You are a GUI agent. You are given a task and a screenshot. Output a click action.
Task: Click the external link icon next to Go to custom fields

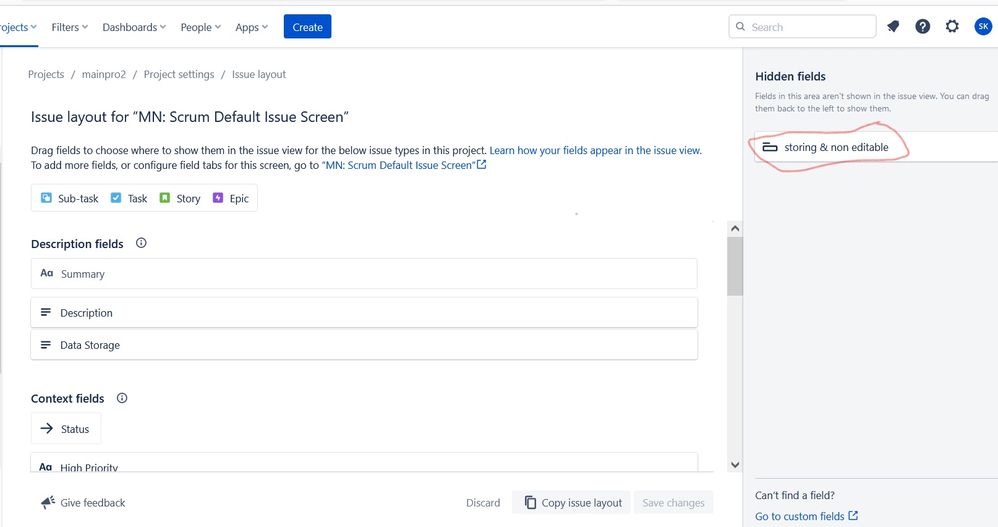853,516
